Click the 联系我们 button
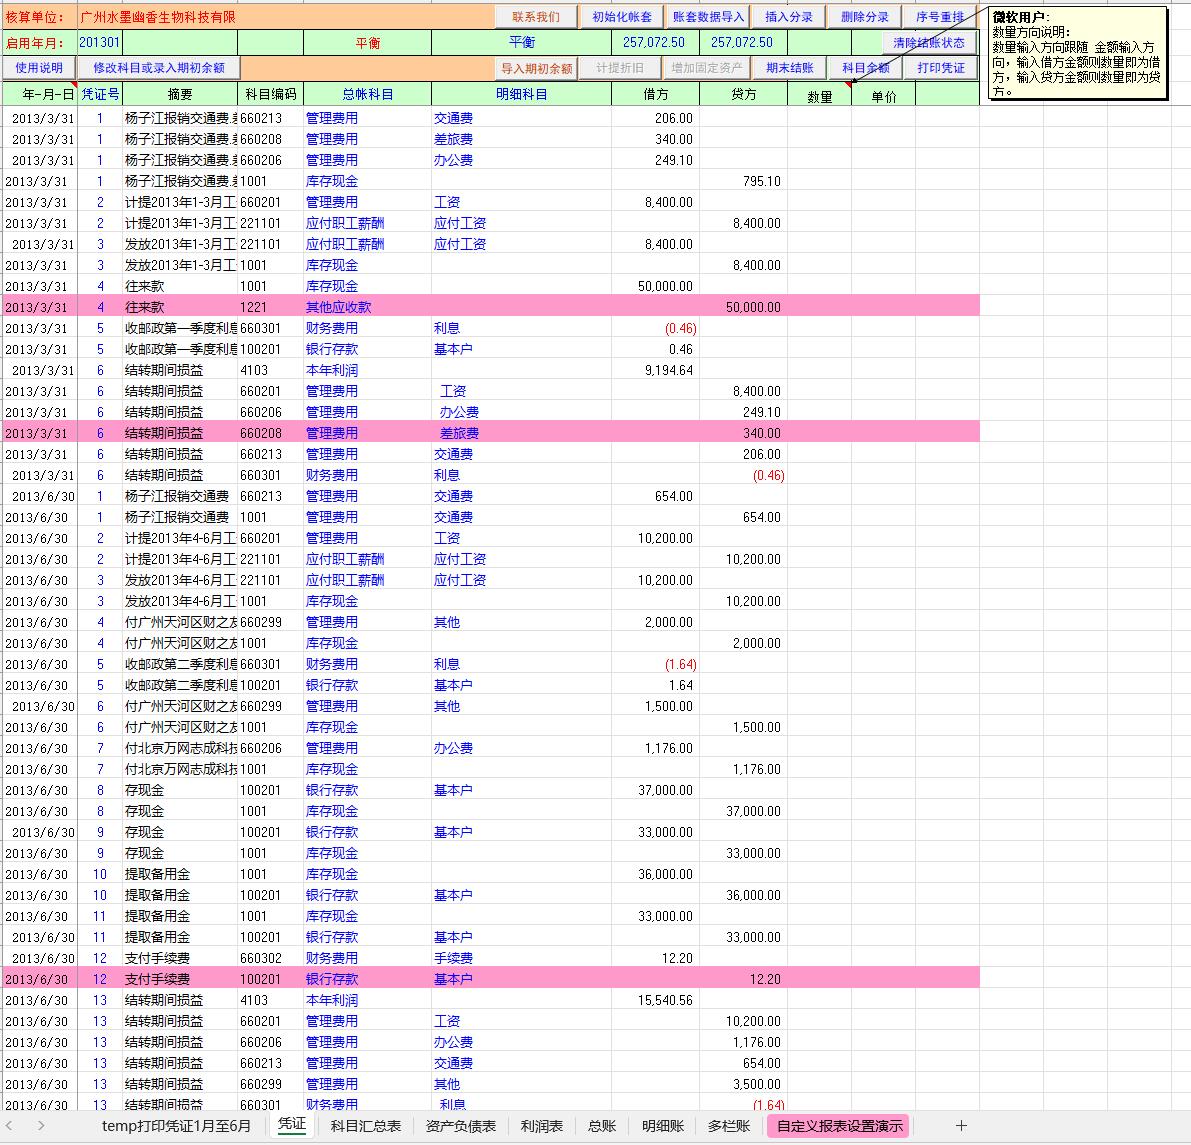The height and width of the screenshot is (1145, 1191). coord(536,17)
